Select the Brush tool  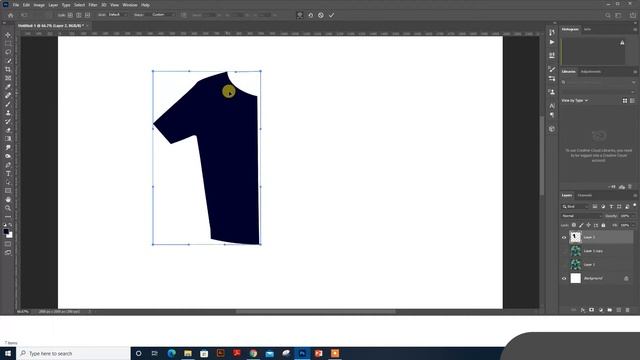point(8,104)
